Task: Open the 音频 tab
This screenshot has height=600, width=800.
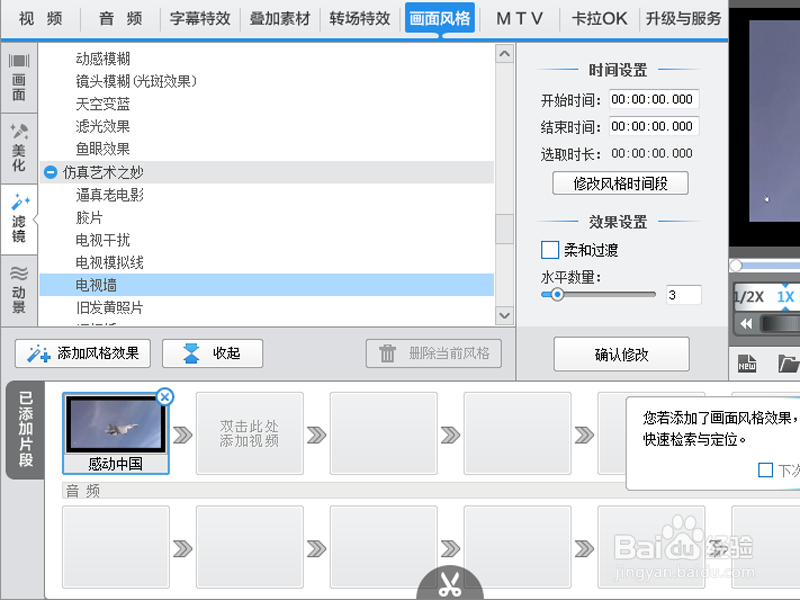Action: tap(120, 18)
